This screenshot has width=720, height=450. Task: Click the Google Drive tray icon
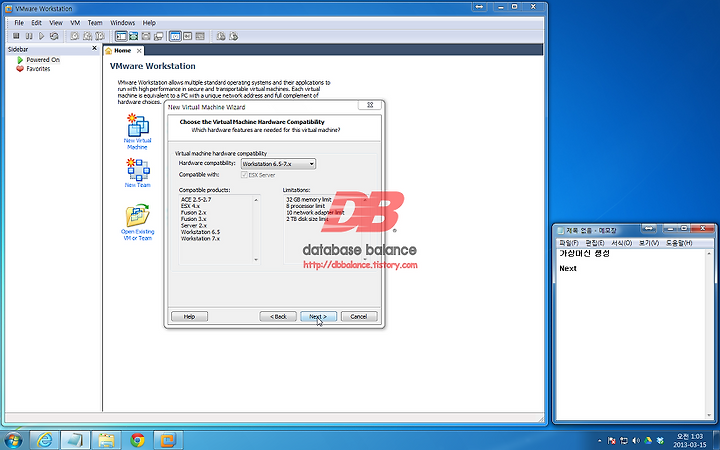coord(648,440)
